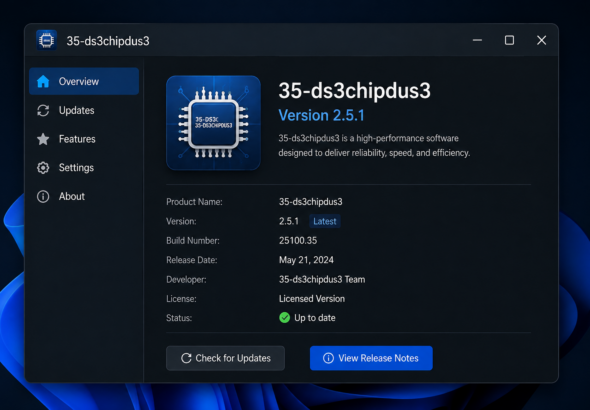Click the product description paragraph

coord(374,146)
